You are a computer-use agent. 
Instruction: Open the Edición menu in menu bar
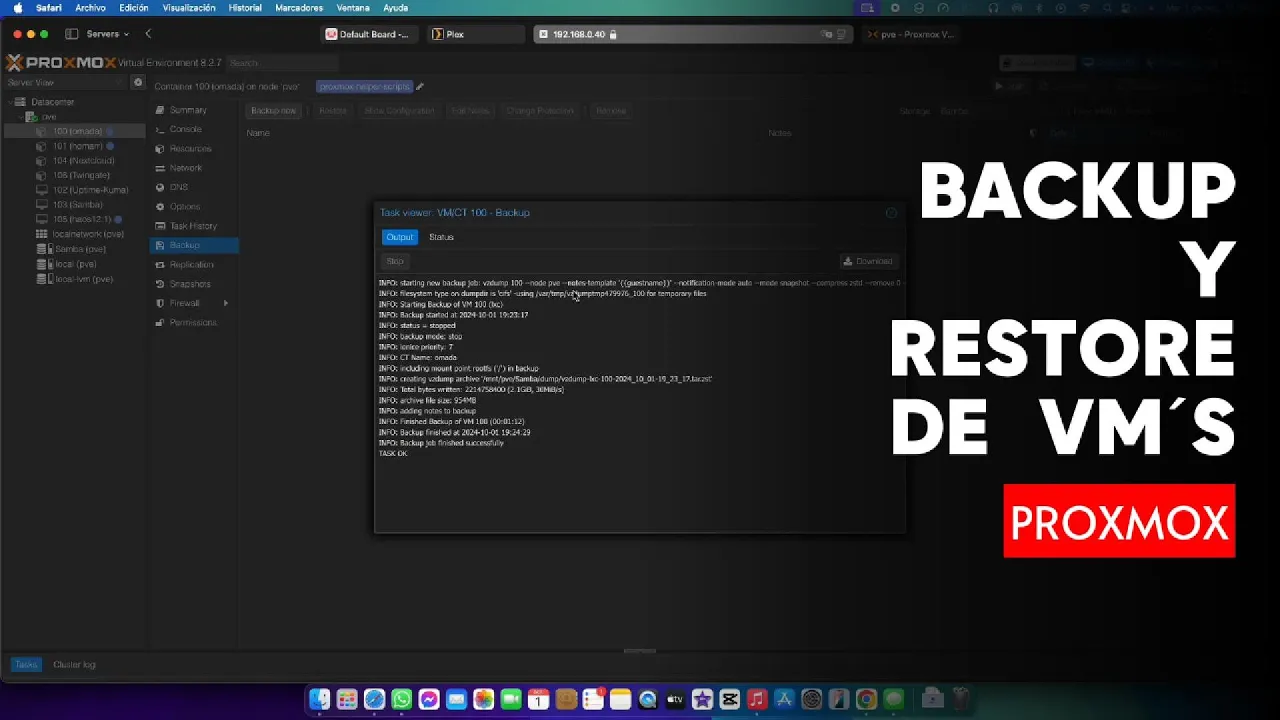point(133,8)
